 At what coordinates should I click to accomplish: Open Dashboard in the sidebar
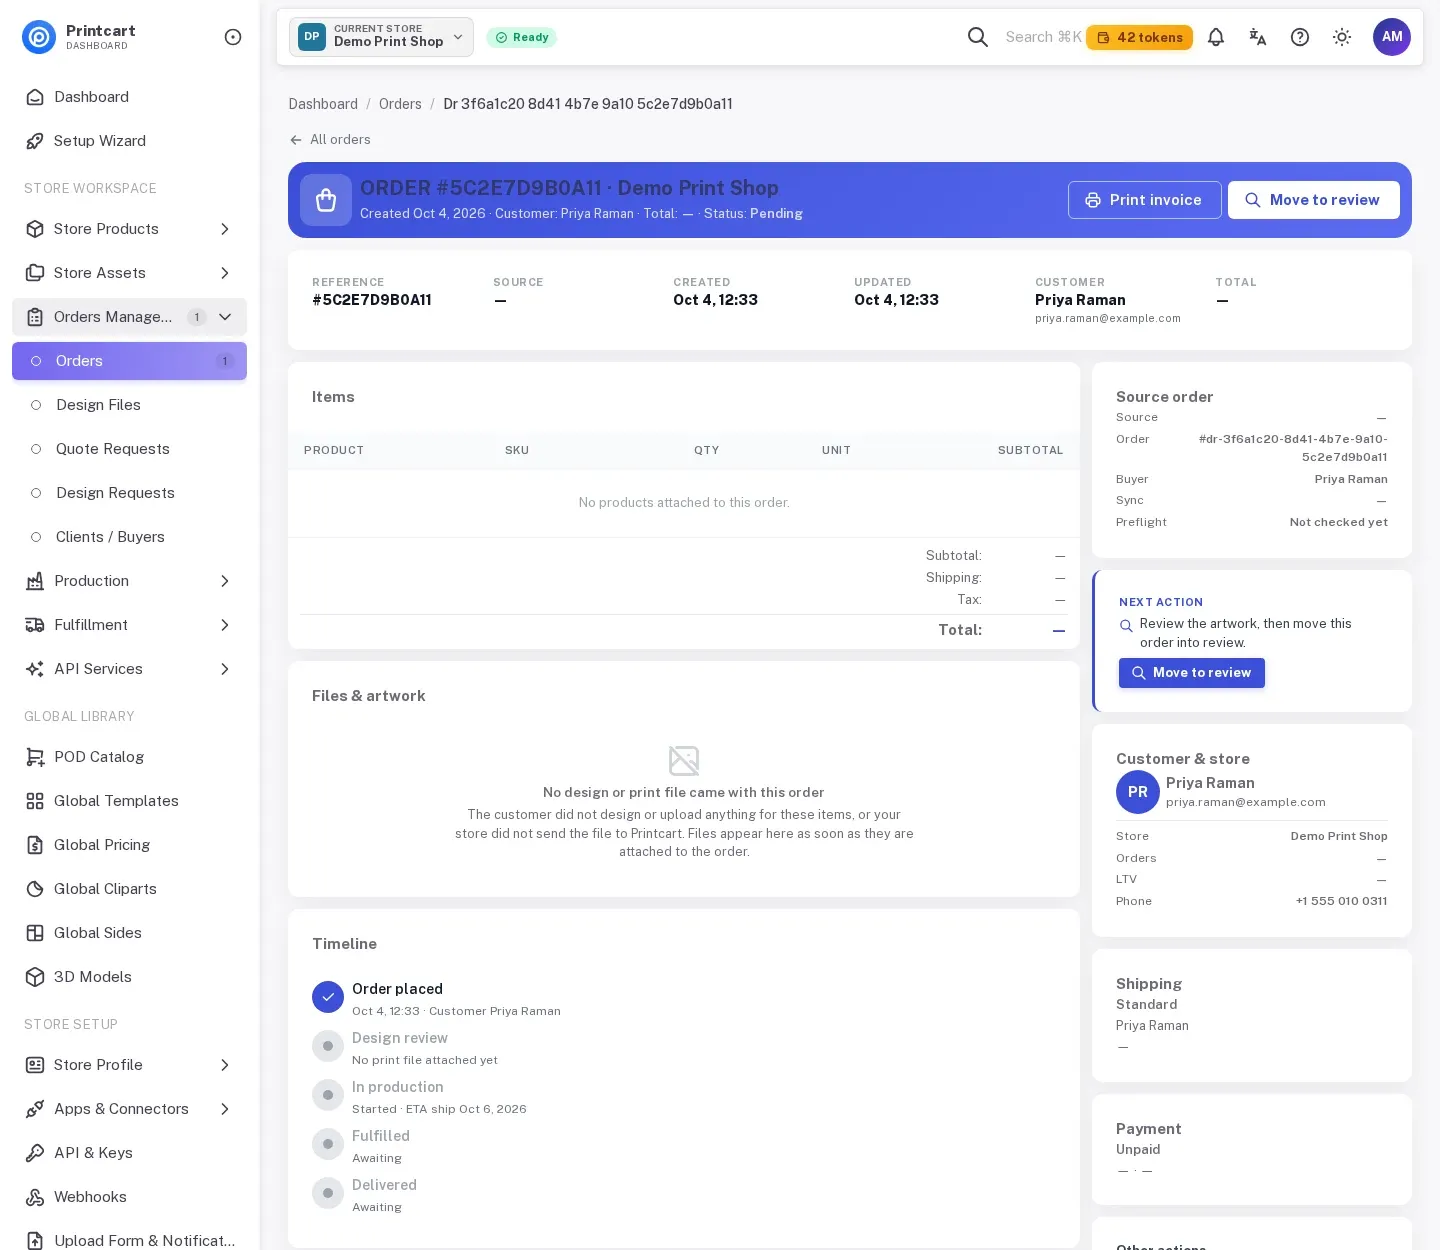(x=129, y=97)
